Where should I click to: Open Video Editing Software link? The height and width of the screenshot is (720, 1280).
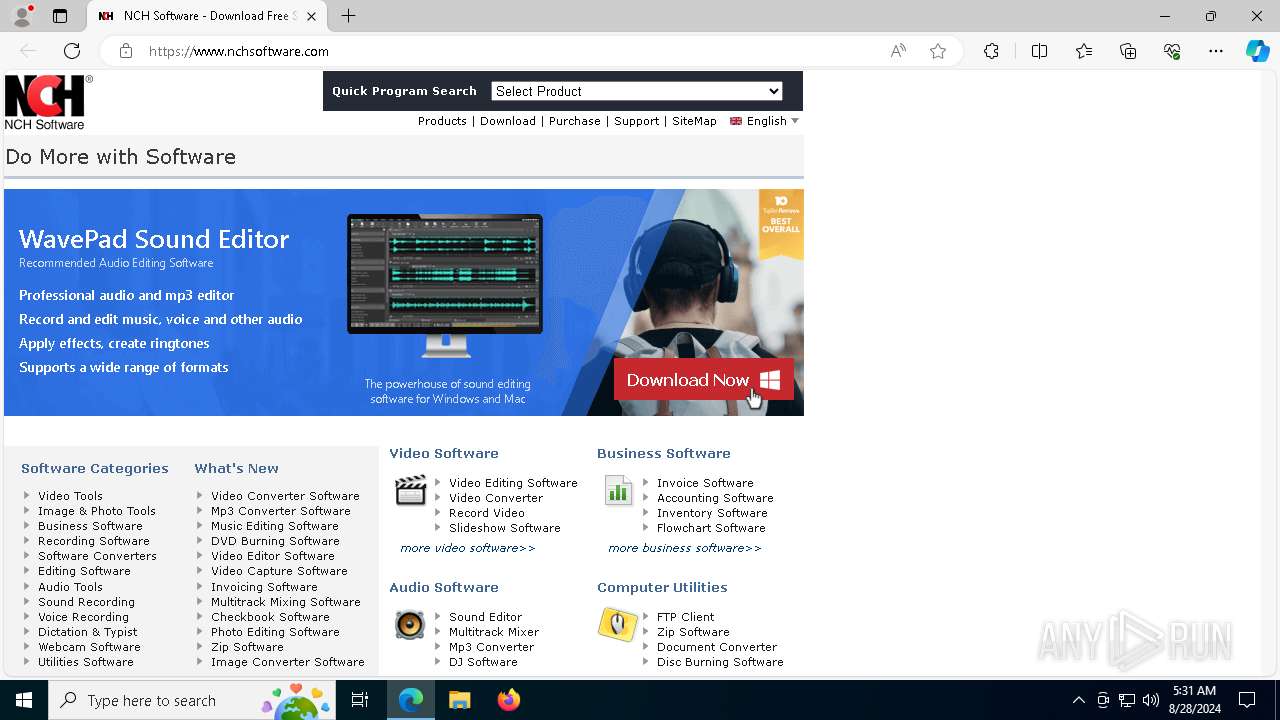point(513,483)
